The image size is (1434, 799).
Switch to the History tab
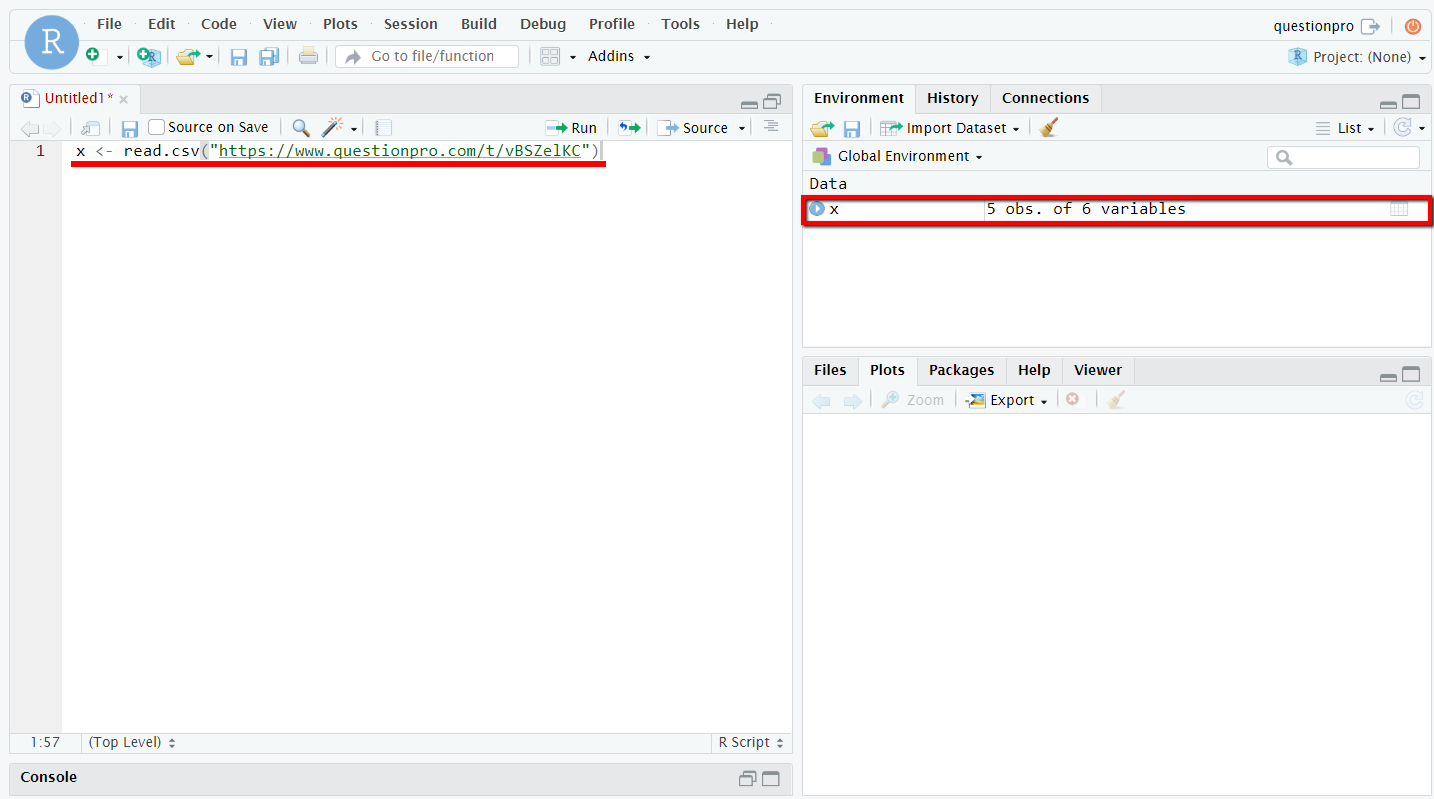click(x=952, y=98)
